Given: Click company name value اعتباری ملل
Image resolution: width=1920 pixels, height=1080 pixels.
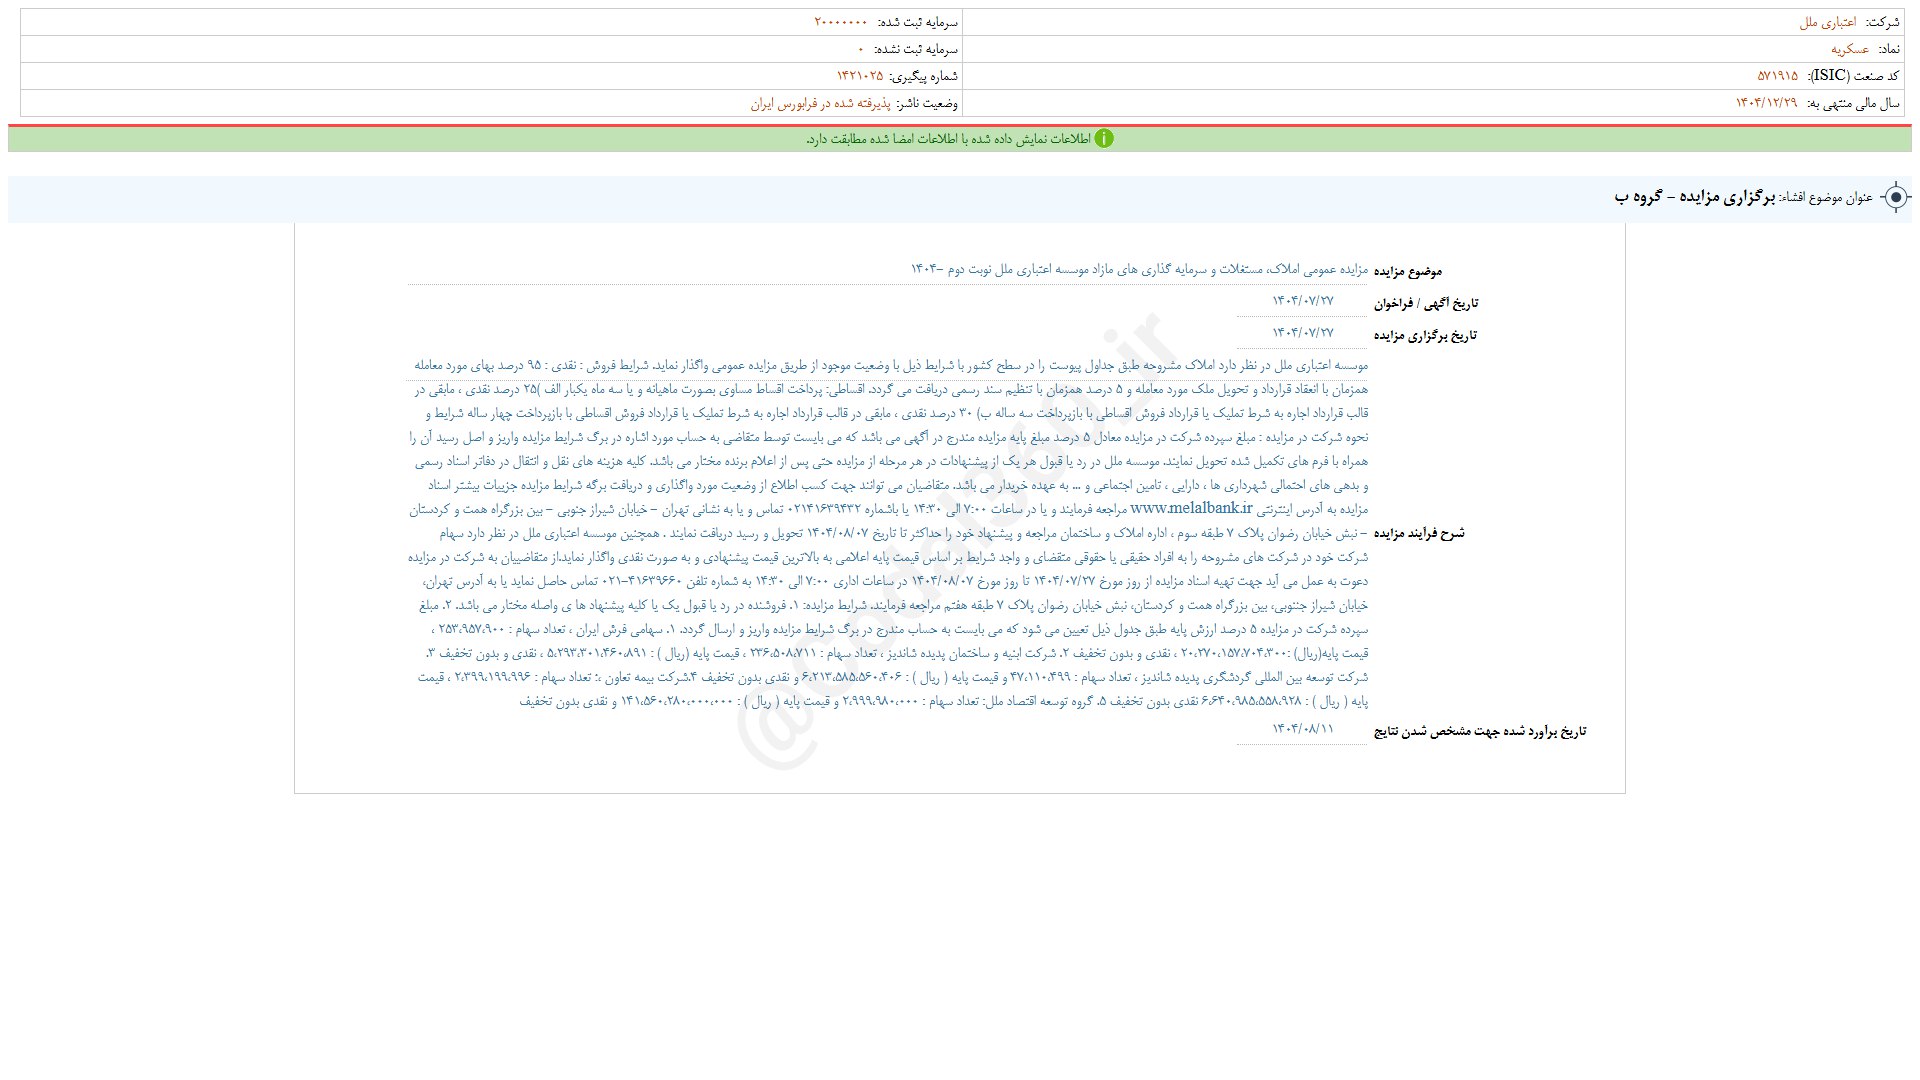Looking at the screenshot, I should pyautogui.click(x=1828, y=22).
